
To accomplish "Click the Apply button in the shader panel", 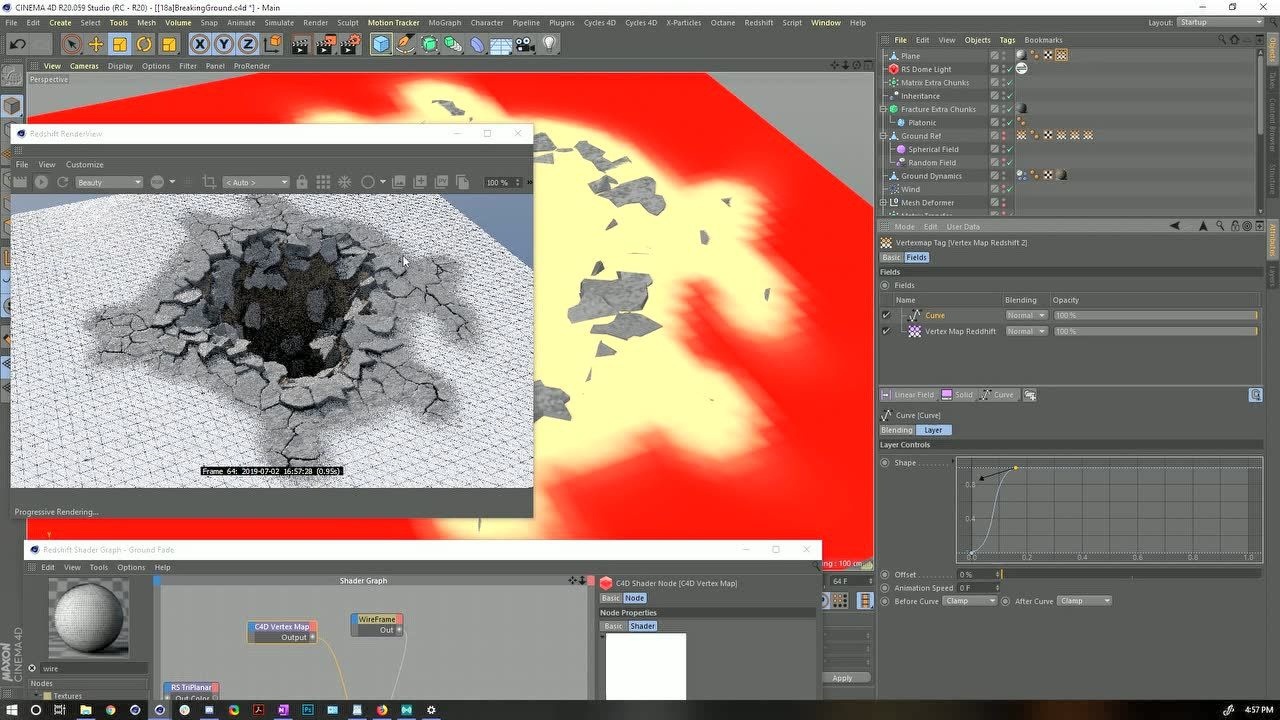I will [843, 677].
